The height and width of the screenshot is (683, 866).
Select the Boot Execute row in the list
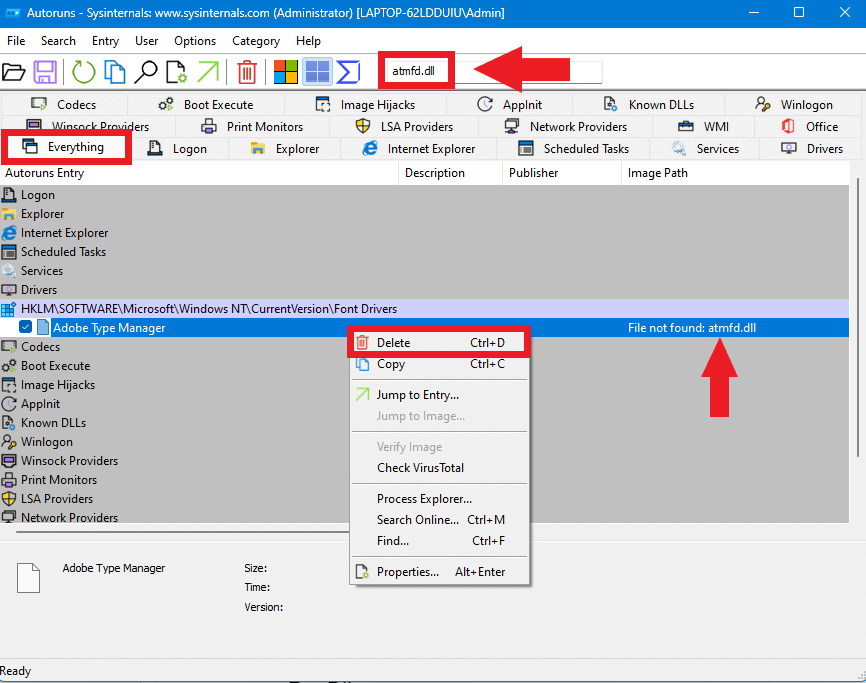424,366
